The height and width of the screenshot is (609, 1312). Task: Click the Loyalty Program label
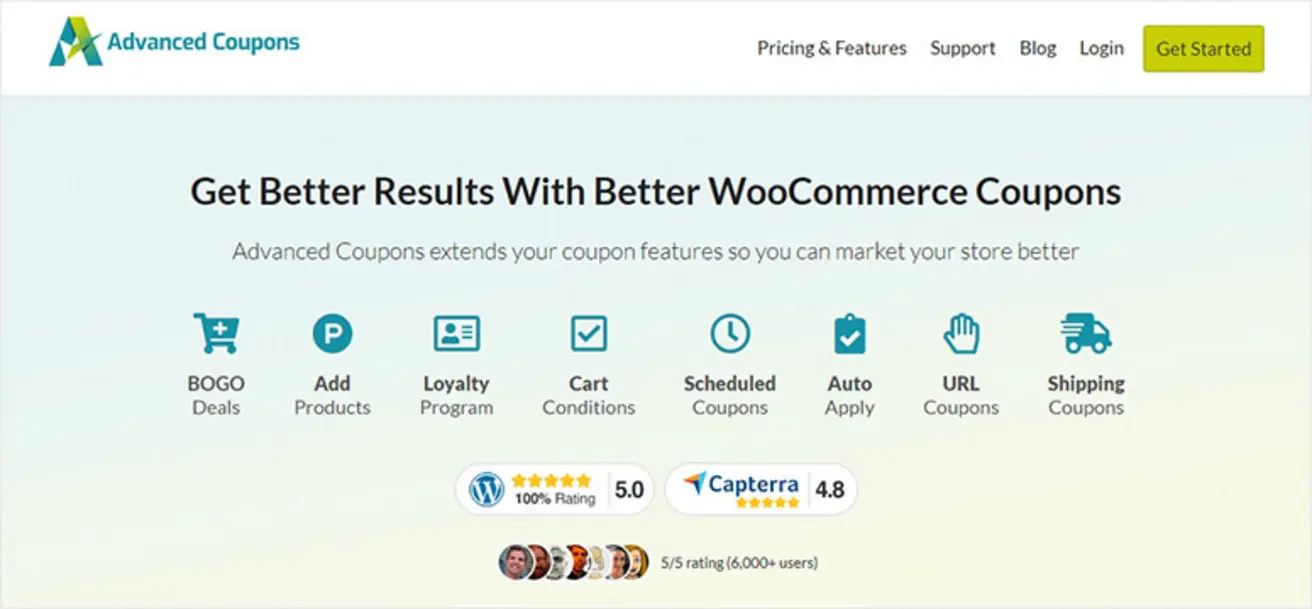456,395
